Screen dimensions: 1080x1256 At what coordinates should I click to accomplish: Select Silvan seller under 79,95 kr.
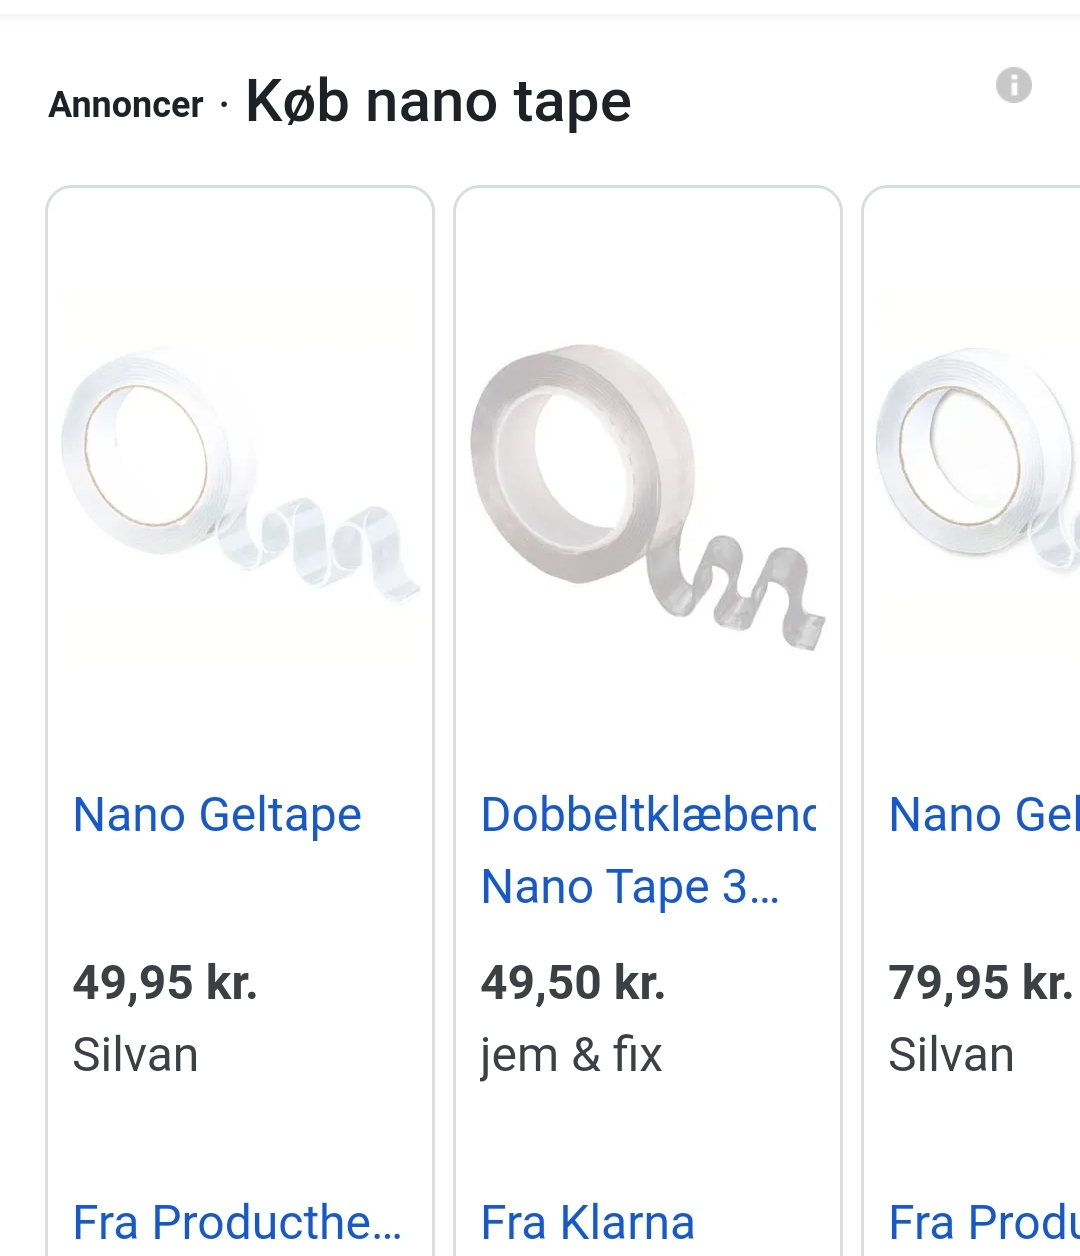[x=951, y=1055]
